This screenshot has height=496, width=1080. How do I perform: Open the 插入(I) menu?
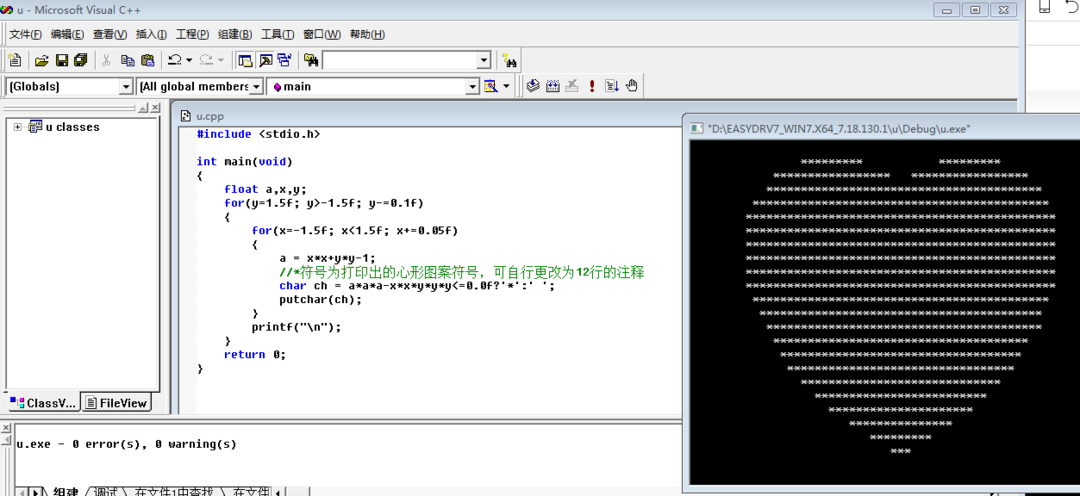[152, 34]
